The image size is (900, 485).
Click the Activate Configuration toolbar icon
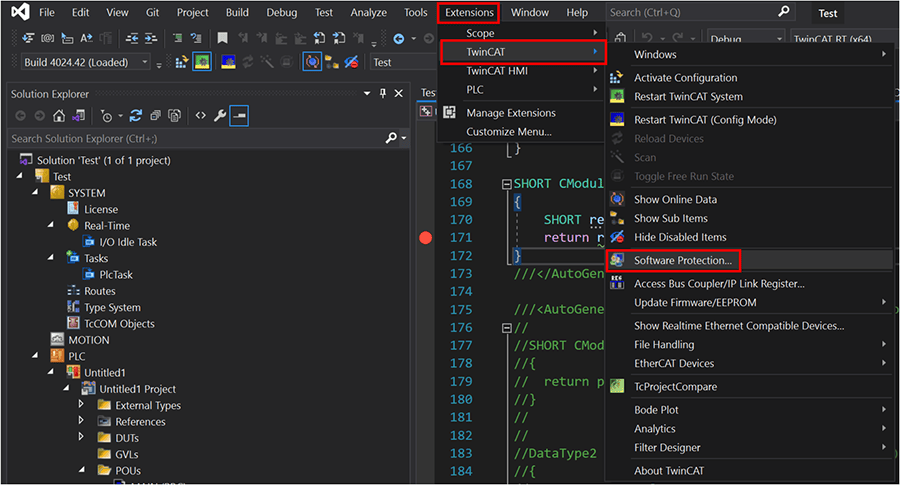[x=181, y=62]
